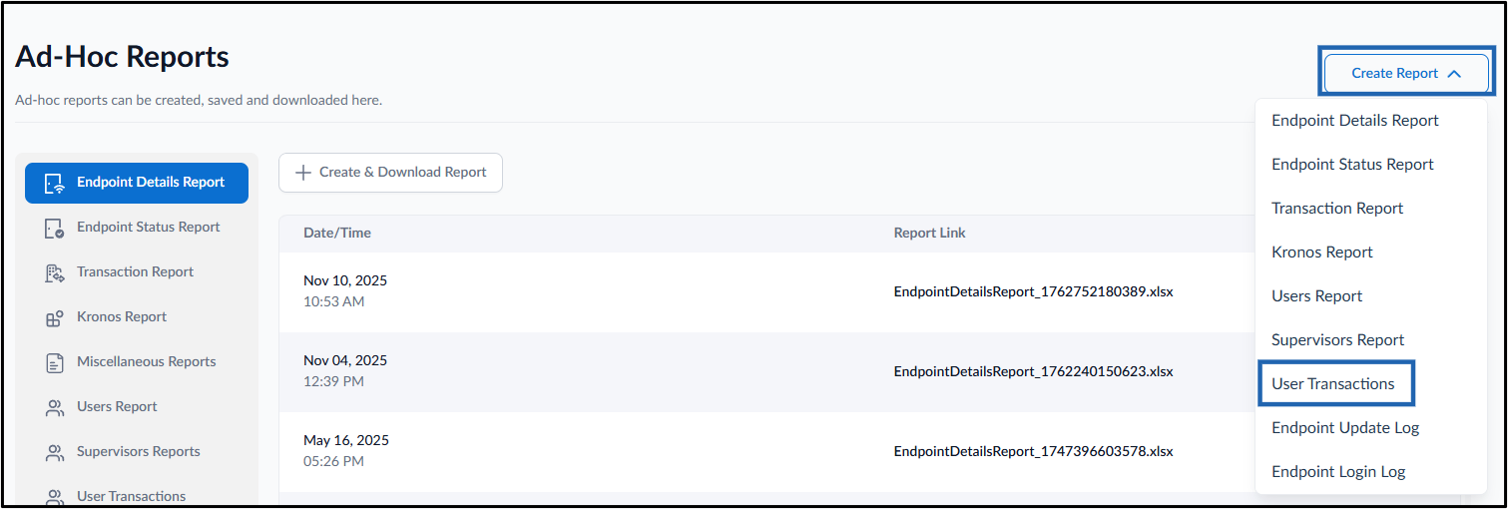Download EndpointDetailsReport_1747396603578.xlsx

click(x=1033, y=452)
